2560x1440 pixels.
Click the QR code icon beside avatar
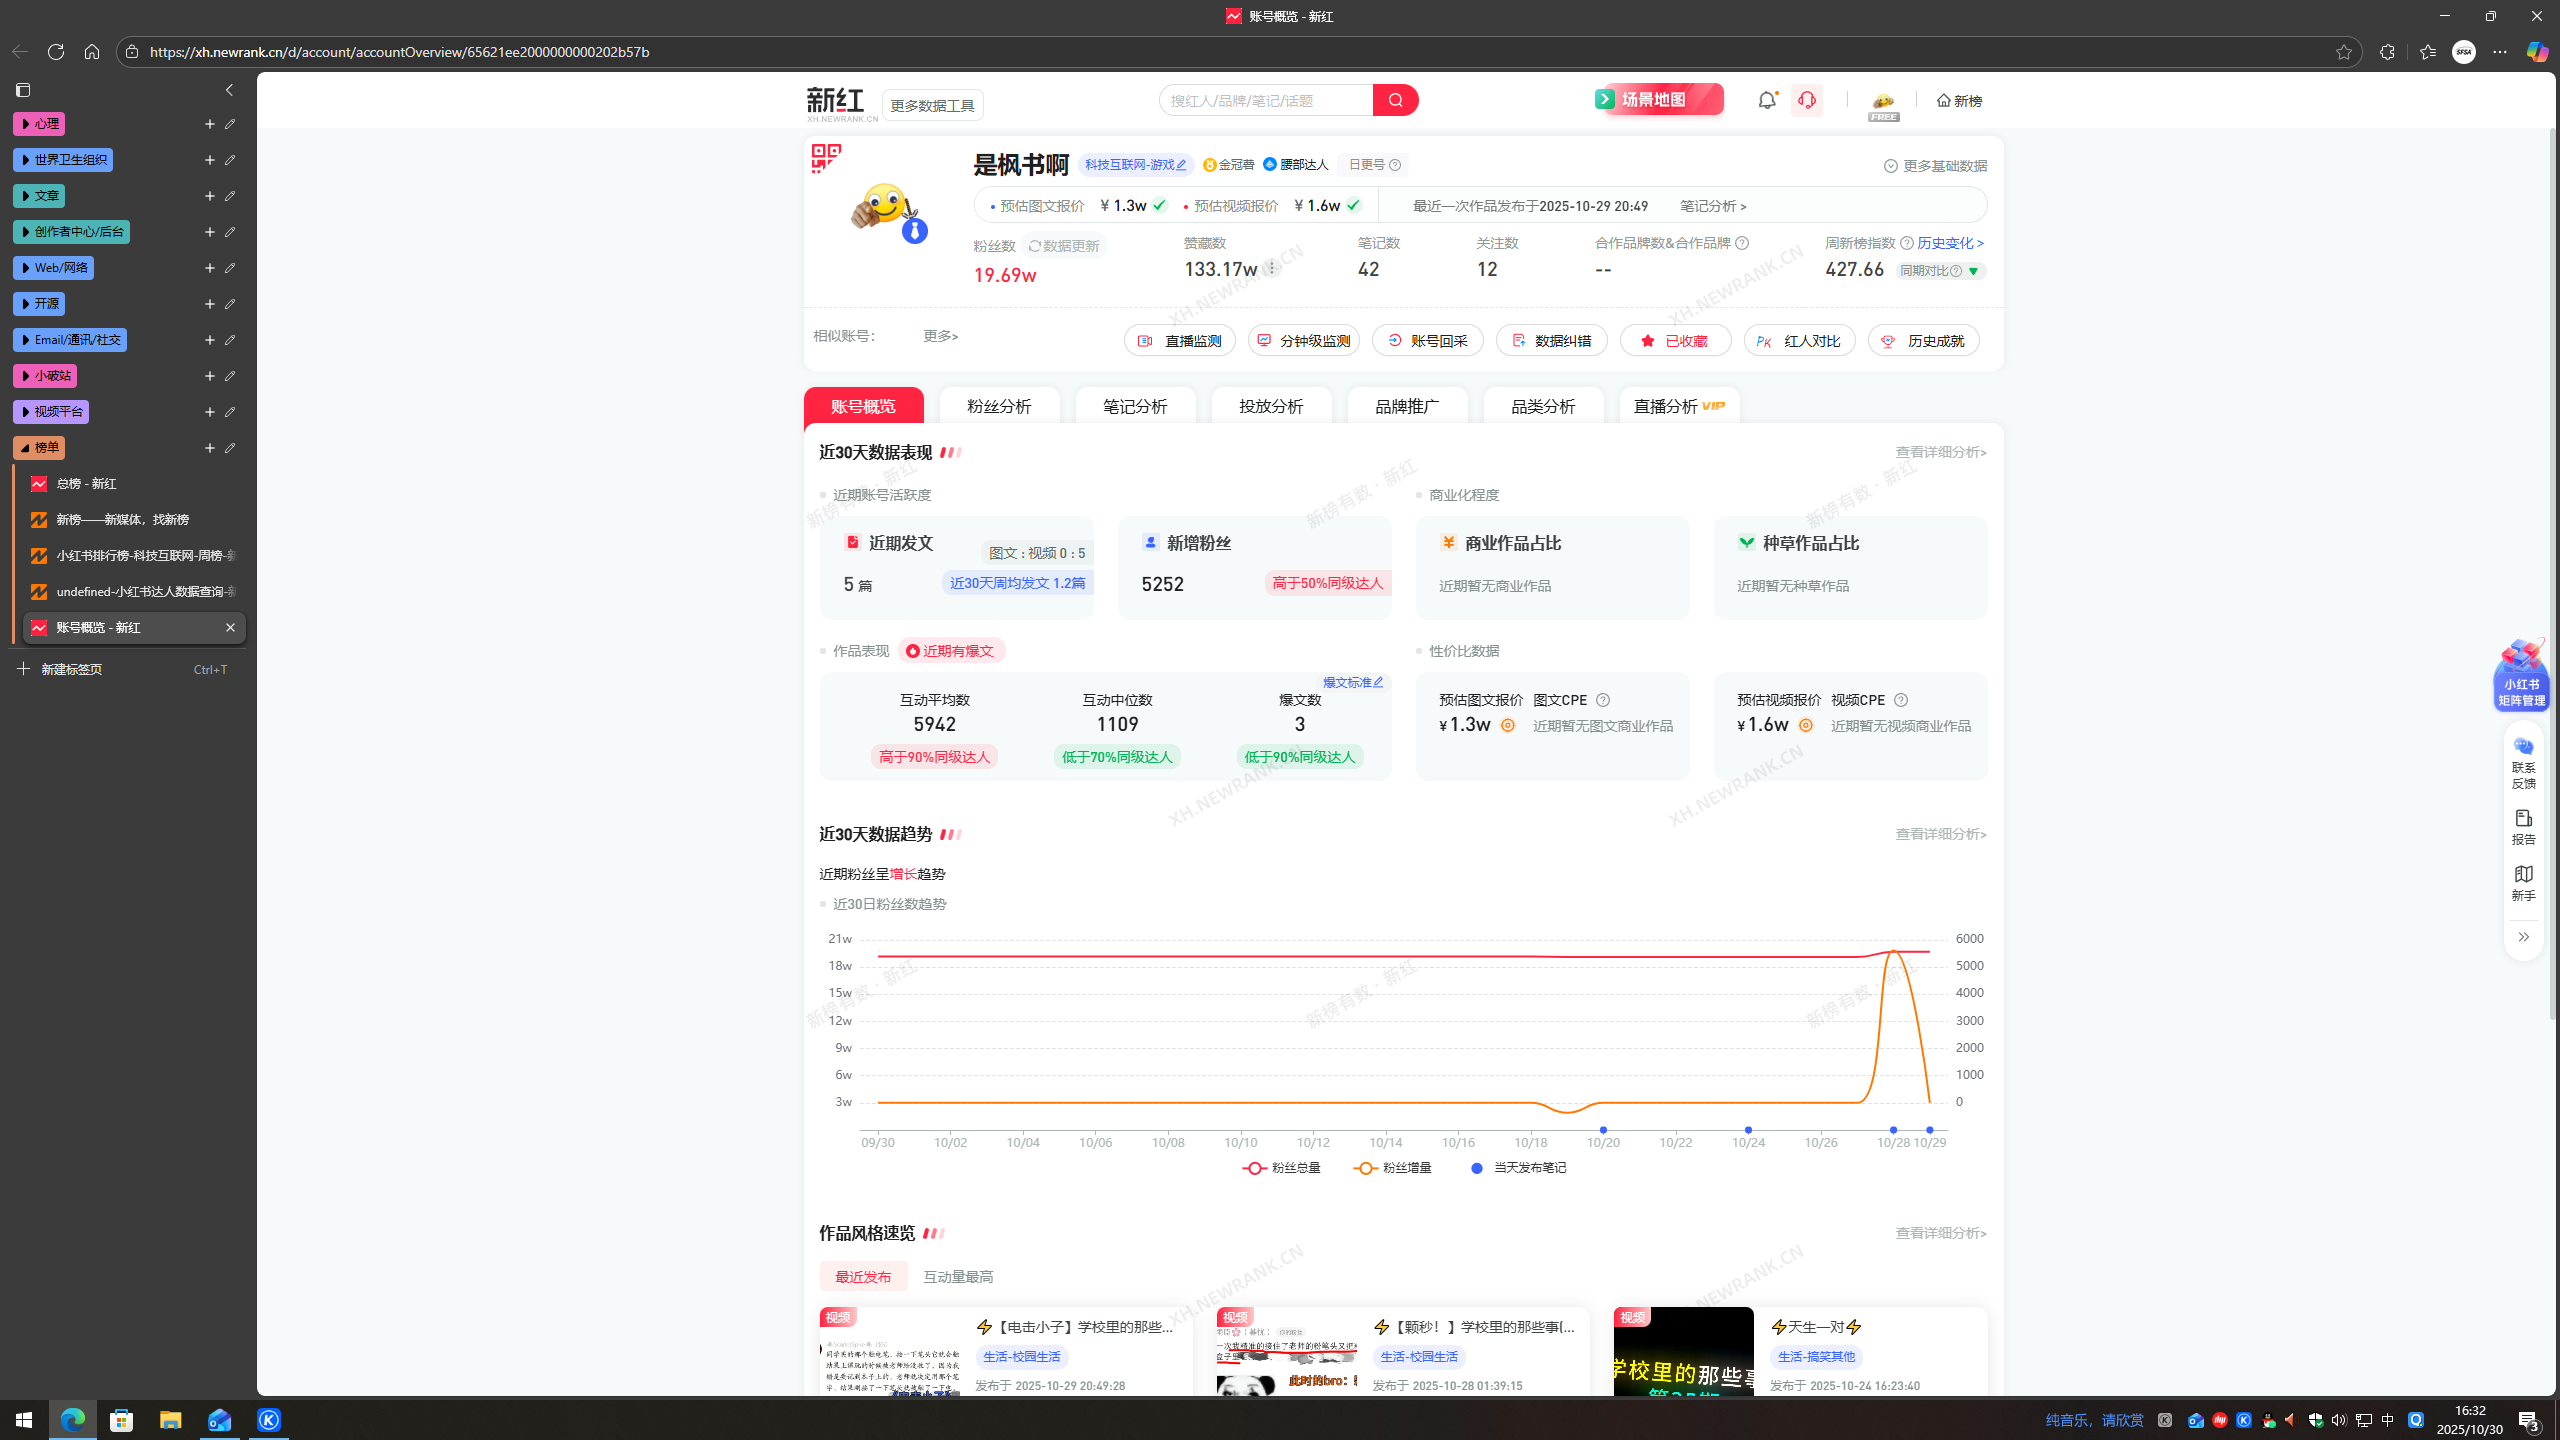pyautogui.click(x=825, y=158)
